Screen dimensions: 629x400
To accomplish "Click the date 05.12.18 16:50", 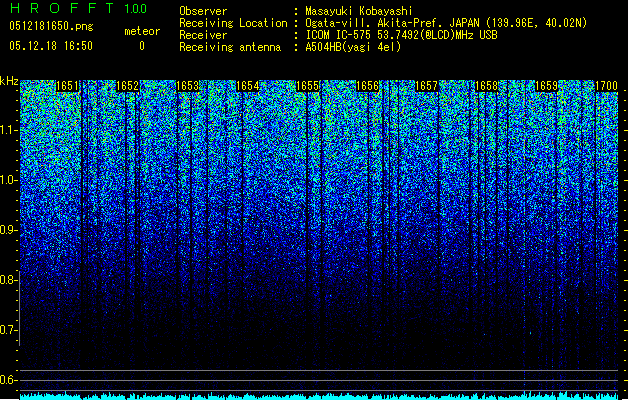I will click(x=51, y=46).
